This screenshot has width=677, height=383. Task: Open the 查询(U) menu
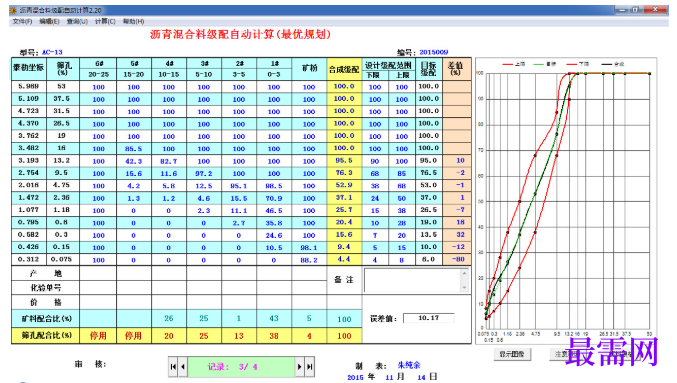point(77,21)
